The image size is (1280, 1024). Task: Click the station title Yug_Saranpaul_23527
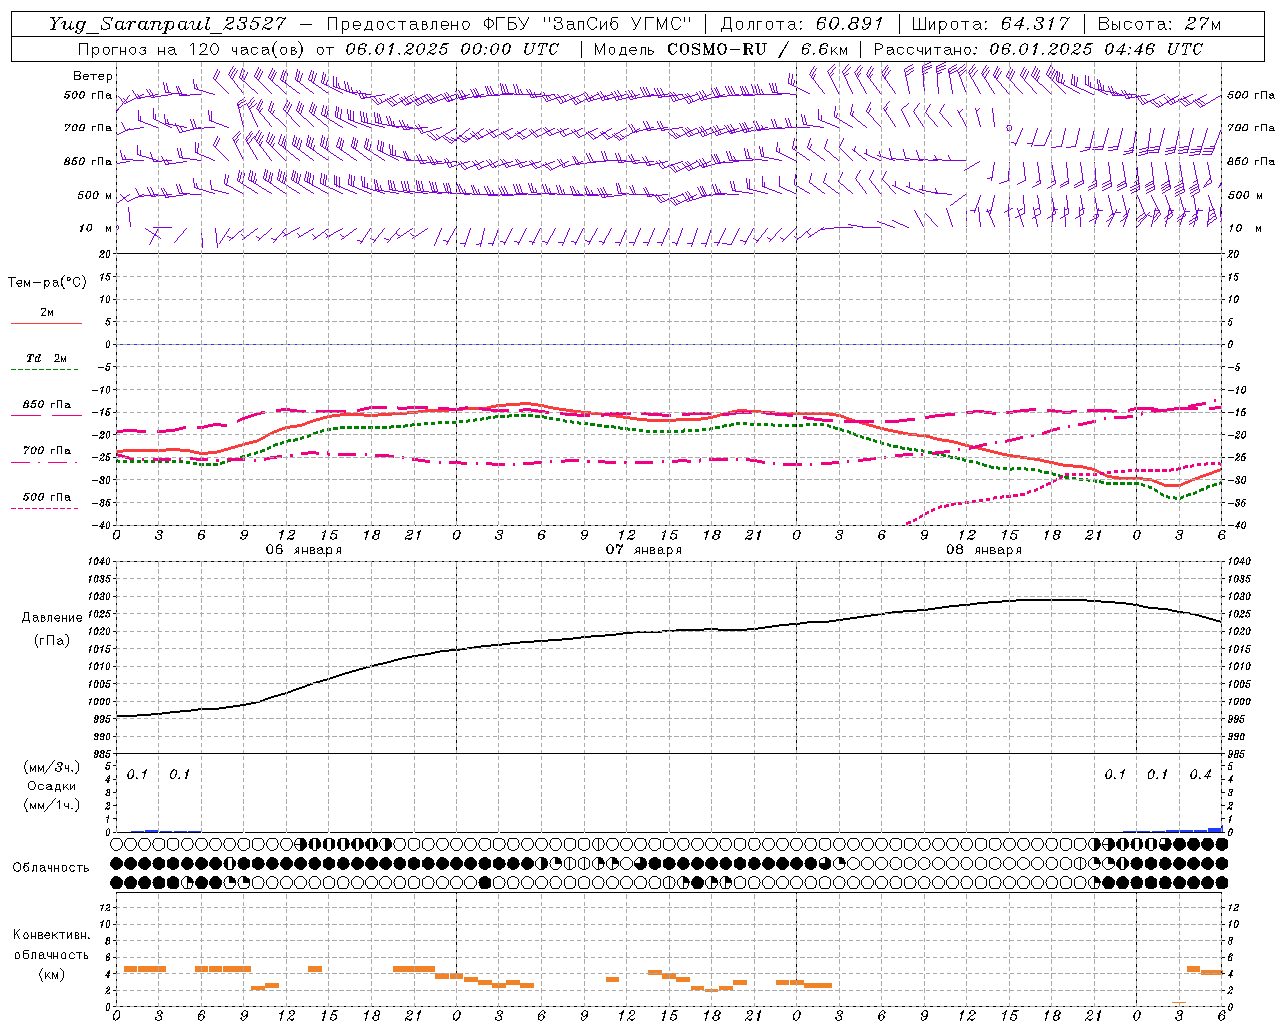(x=167, y=24)
